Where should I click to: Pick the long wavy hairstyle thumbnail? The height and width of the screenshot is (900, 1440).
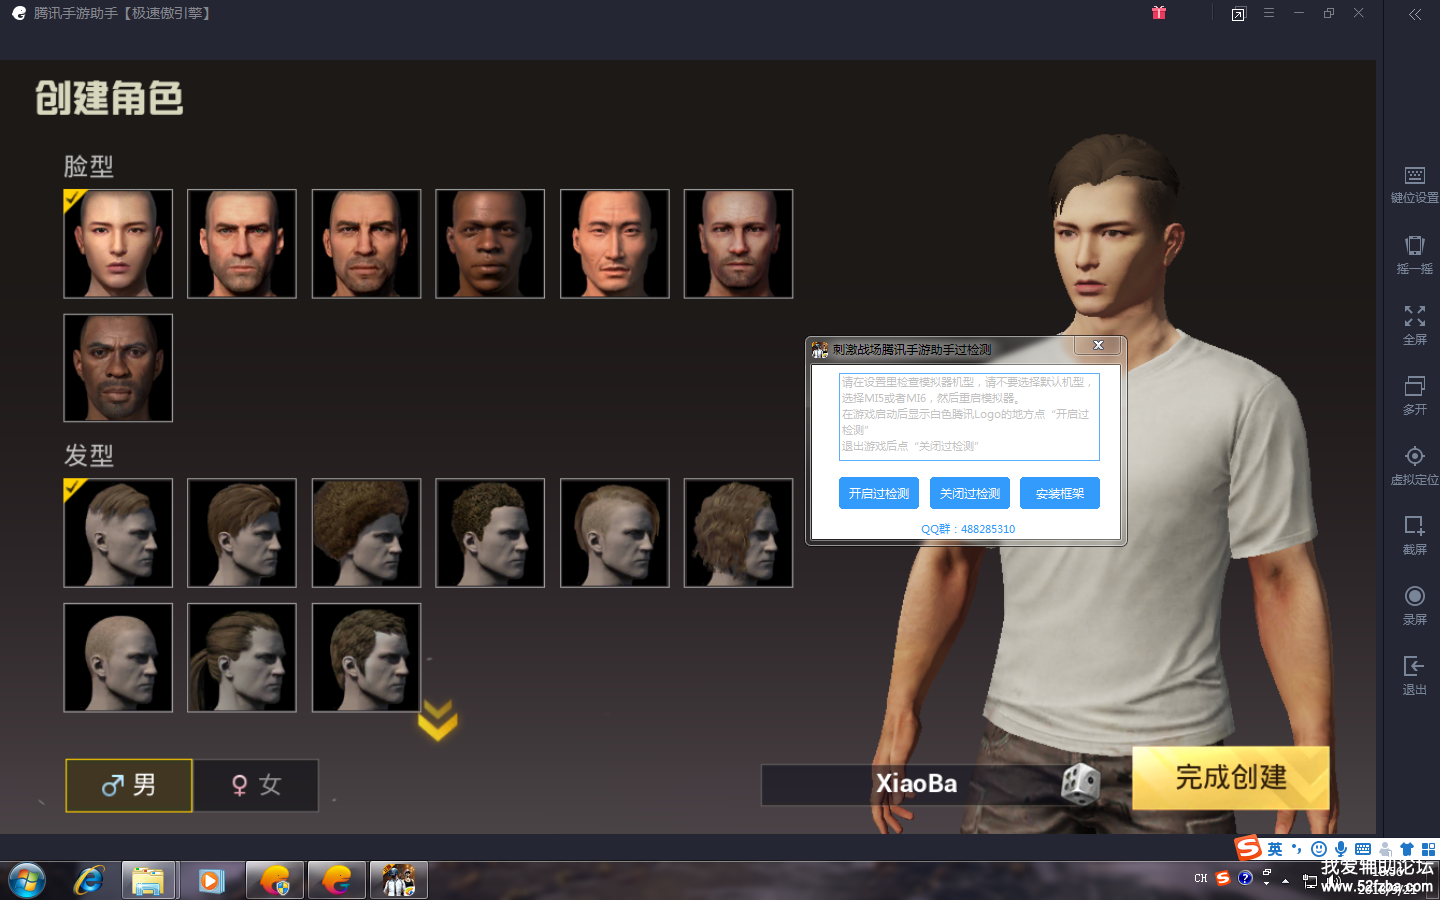(x=738, y=533)
